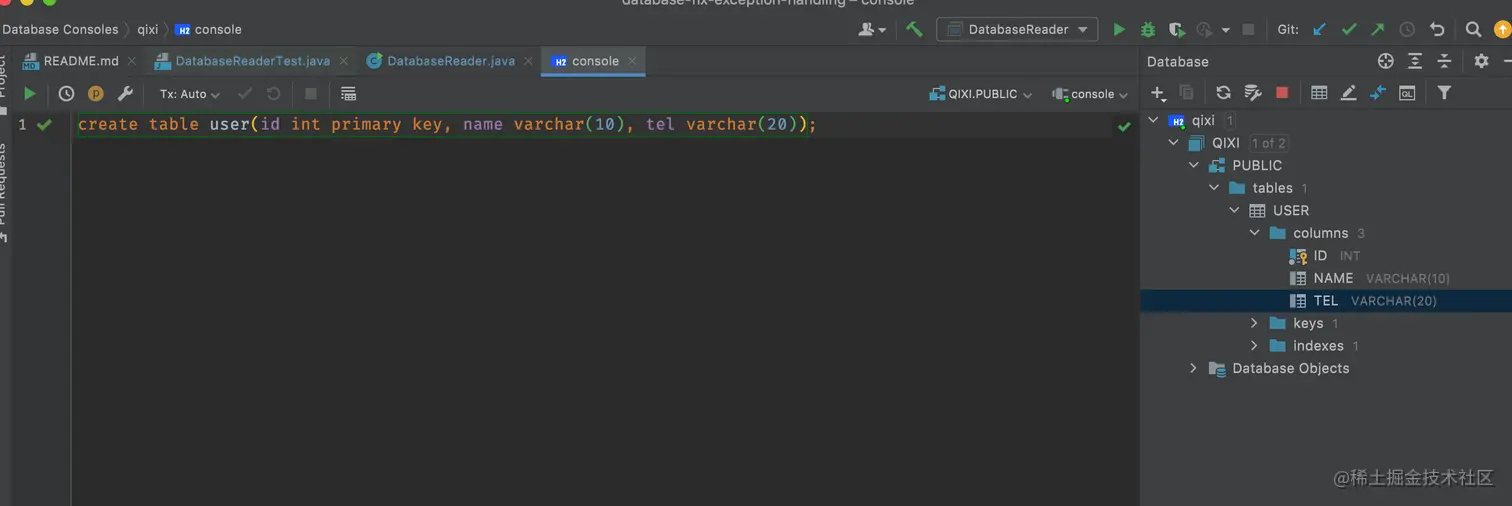The image size is (1512, 506).
Task: Toggle in-editor results table icon
Action: click(348, 93)
